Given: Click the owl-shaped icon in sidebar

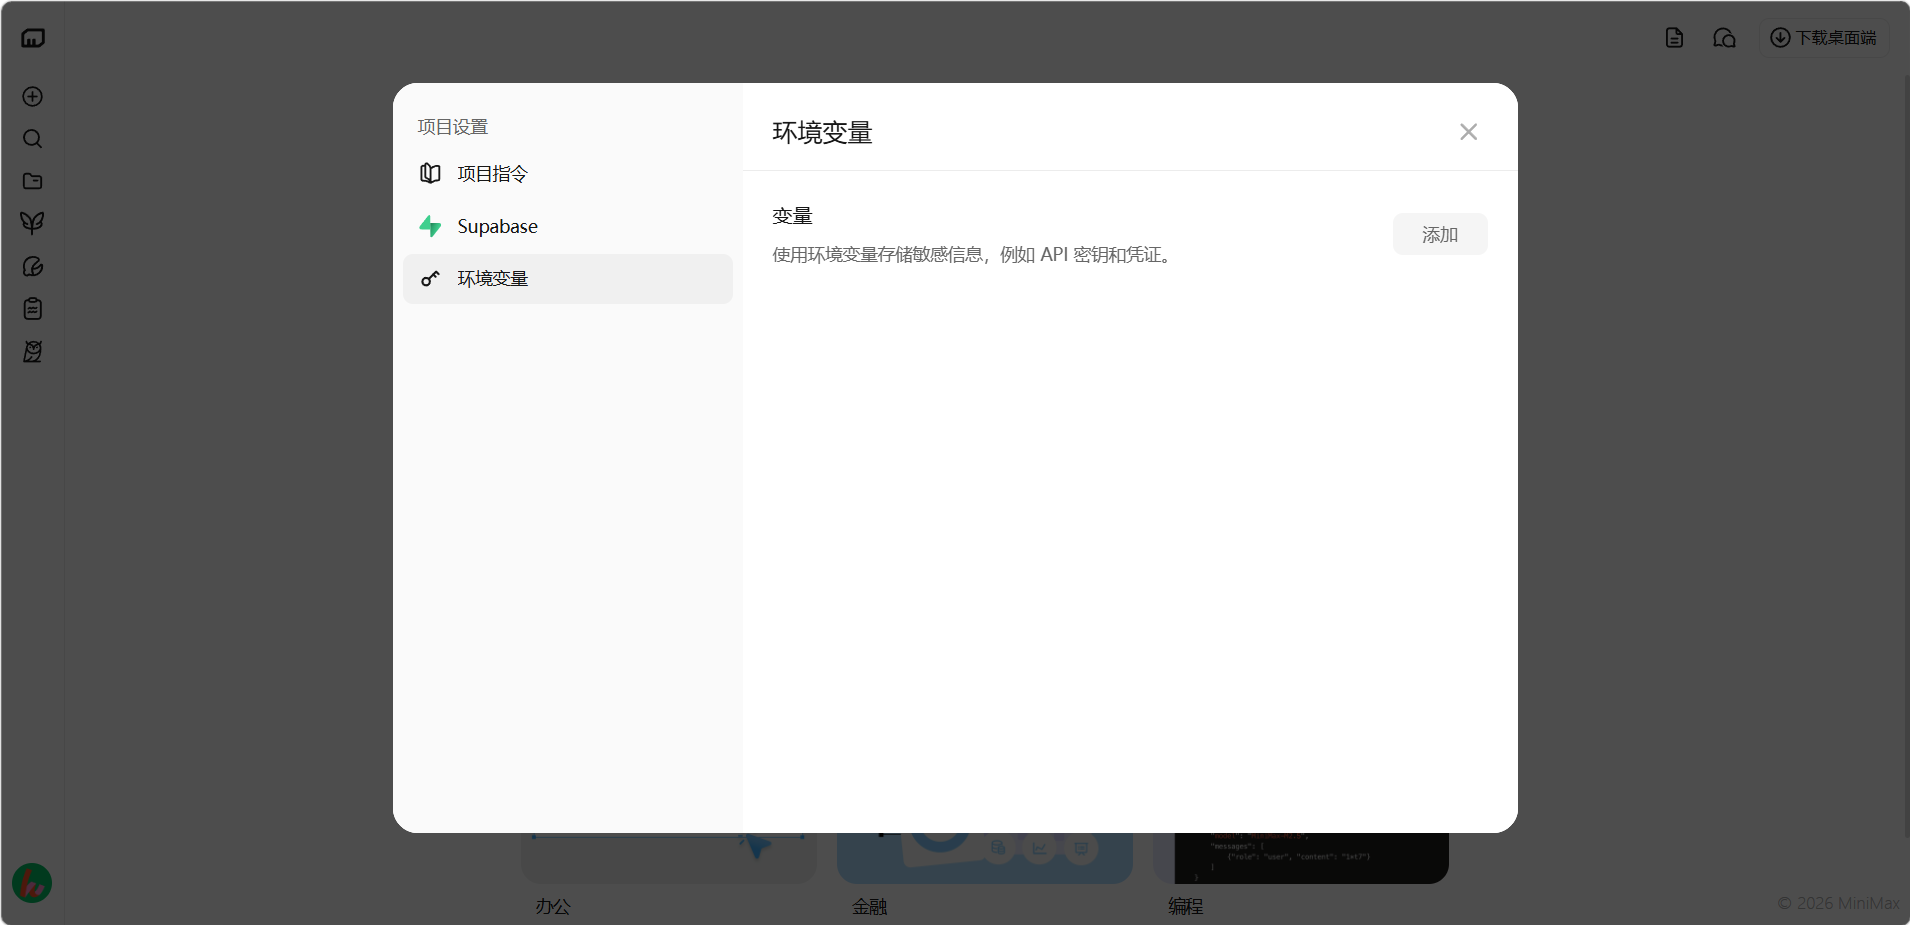Looking at the screenshot, I should (33, 351).
